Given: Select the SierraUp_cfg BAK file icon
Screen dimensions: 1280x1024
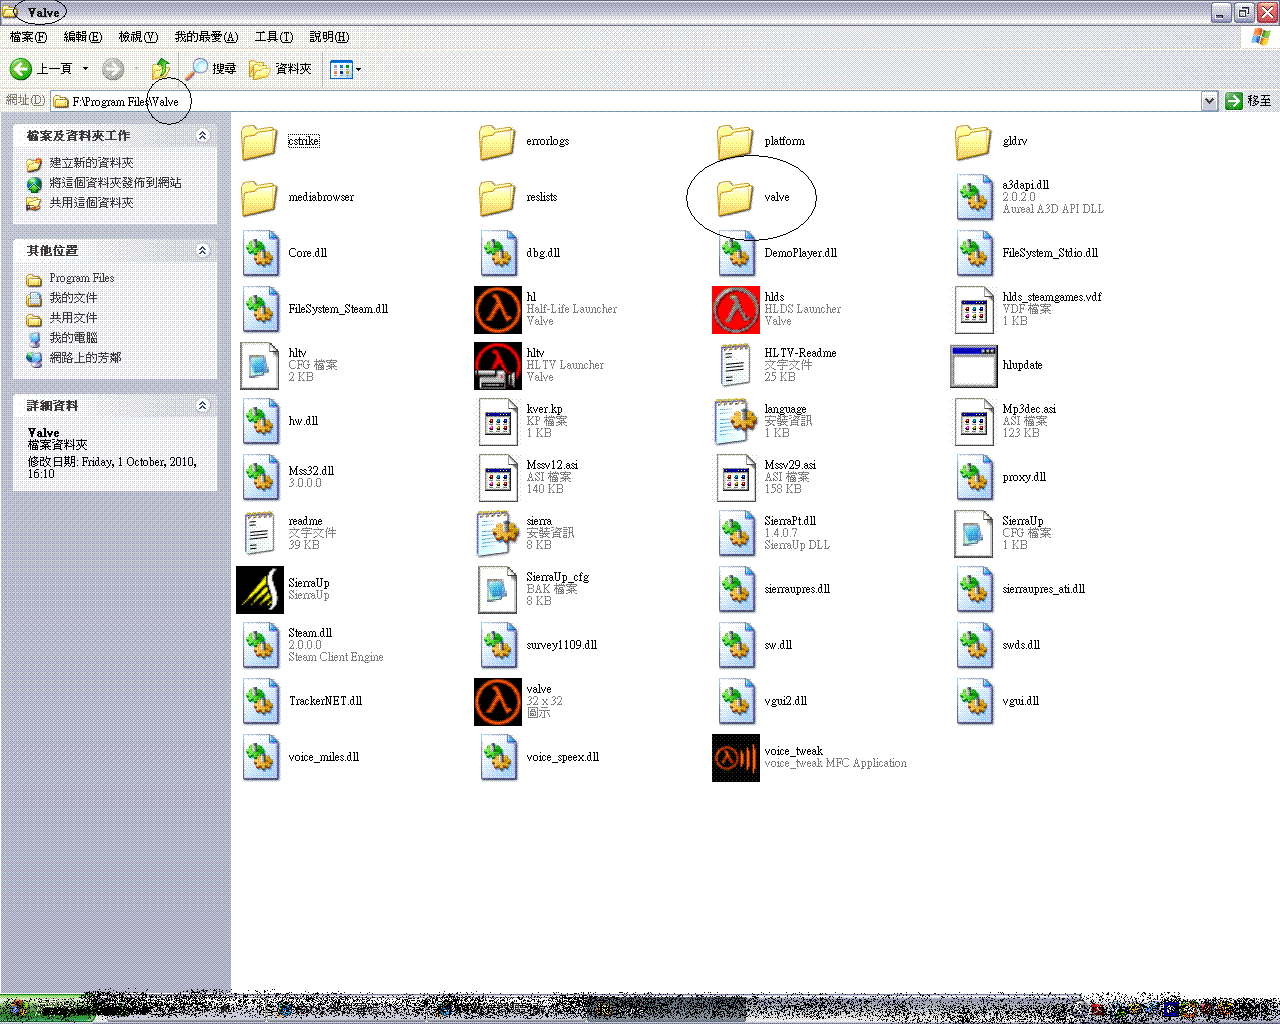Looking at the screenshot, I should point(498,590).
